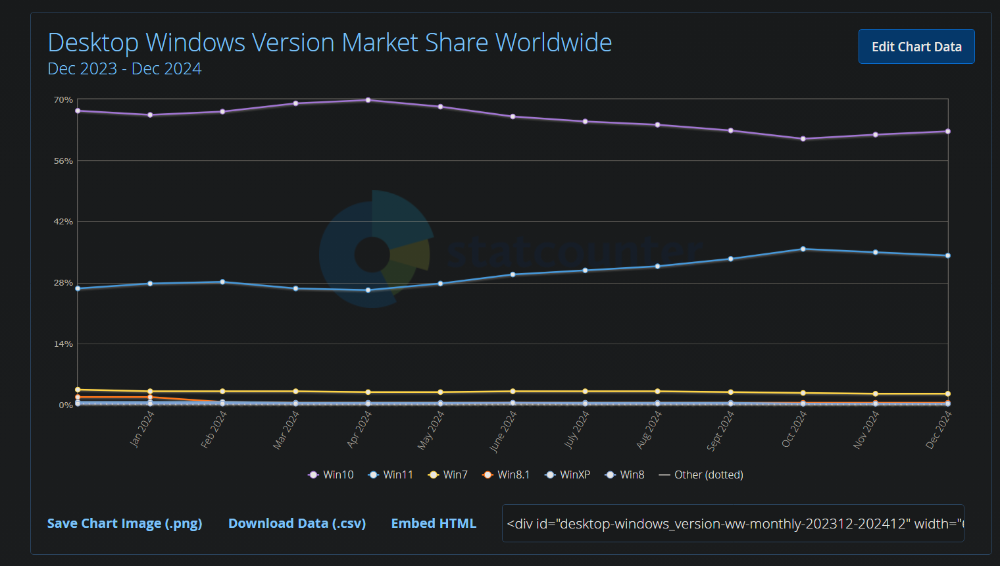This screenshot has width=1000, height=566.
Task: Select Win11 data point at Feb 2024
Action: click(x=222, y=282)
